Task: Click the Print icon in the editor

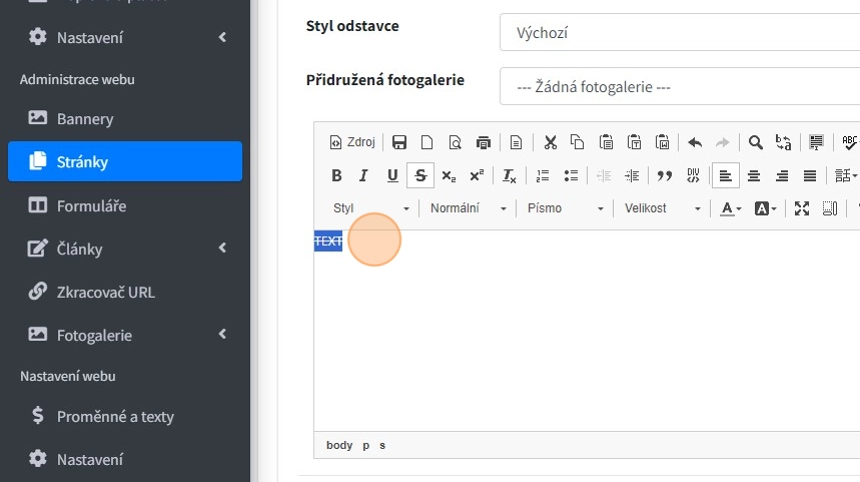Action: 484,142
